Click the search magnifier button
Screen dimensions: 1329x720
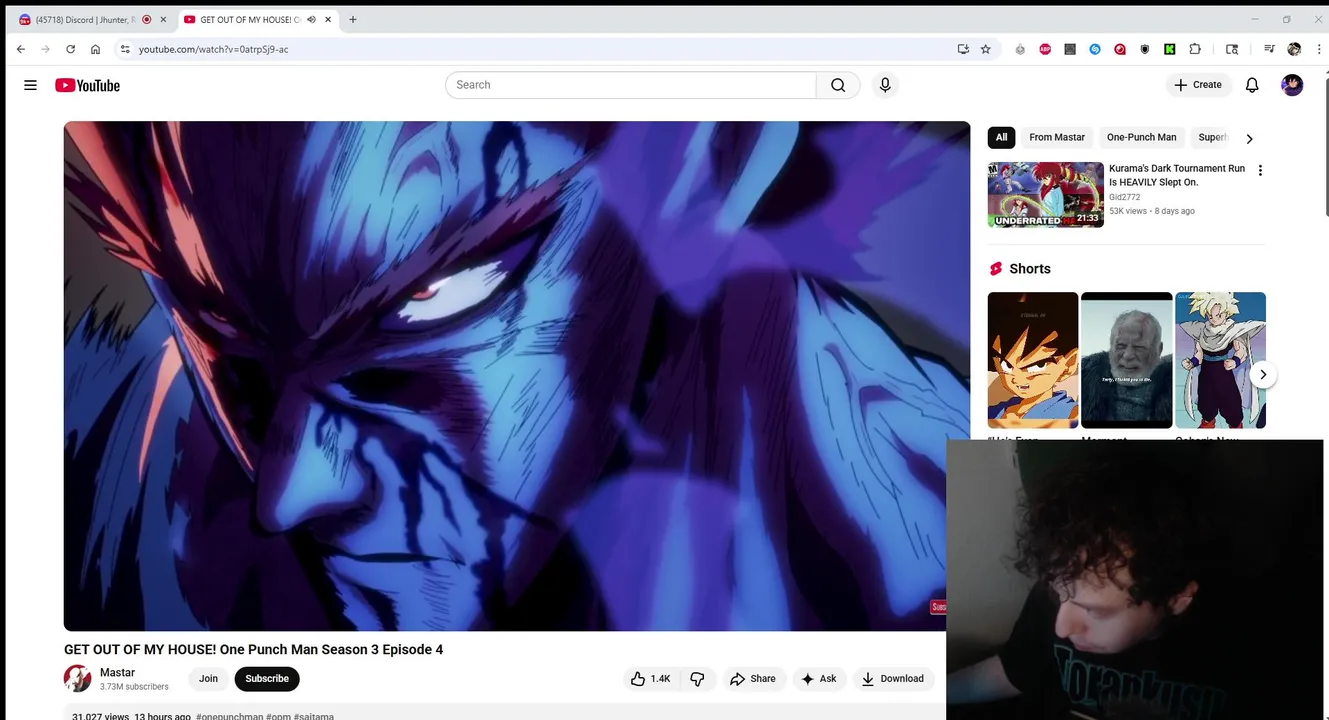pos(838,85)
